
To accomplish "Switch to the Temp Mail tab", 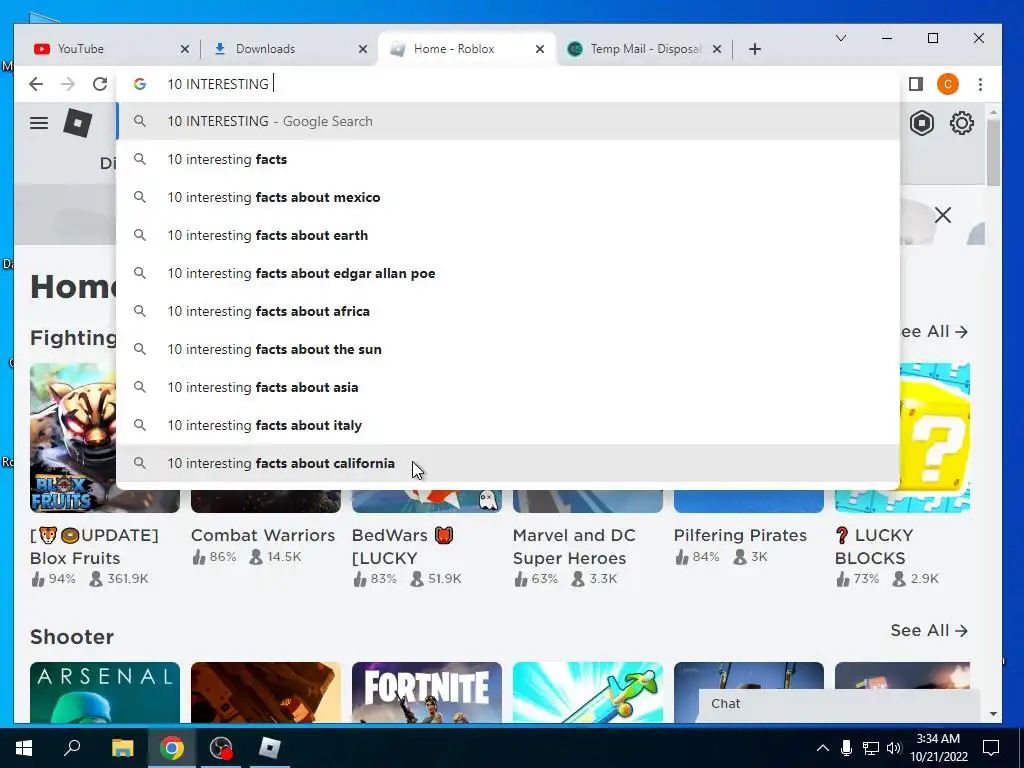I will [x=644, y=49].
